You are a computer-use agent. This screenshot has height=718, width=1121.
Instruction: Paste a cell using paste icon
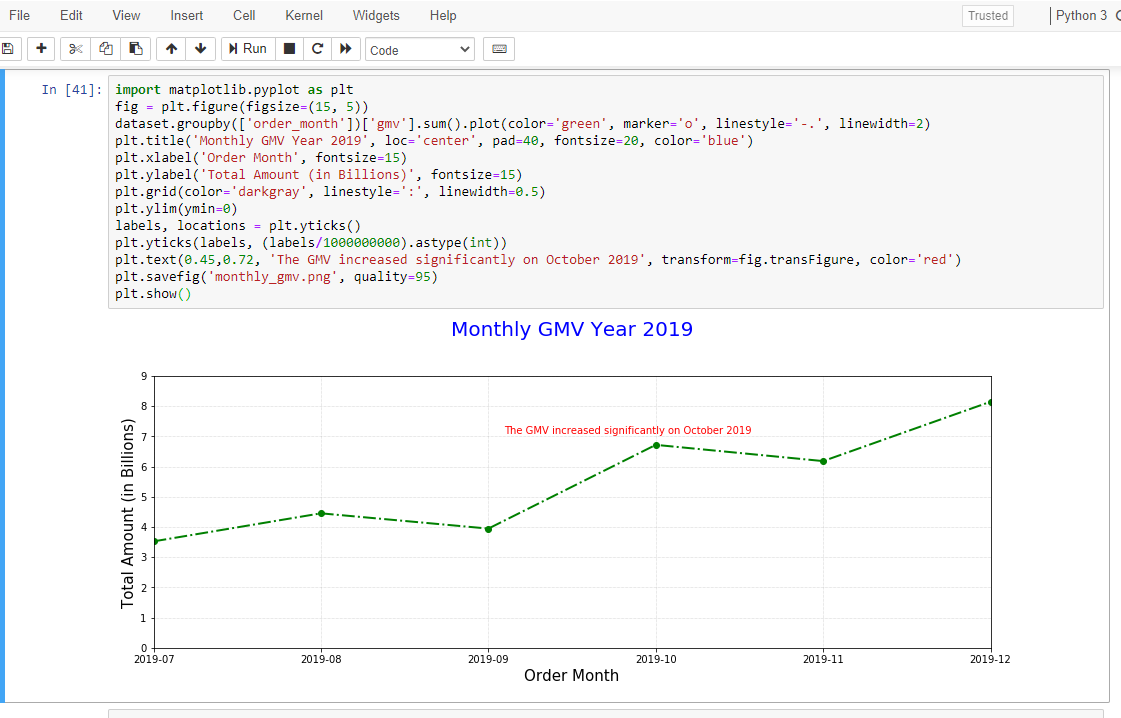135,48
